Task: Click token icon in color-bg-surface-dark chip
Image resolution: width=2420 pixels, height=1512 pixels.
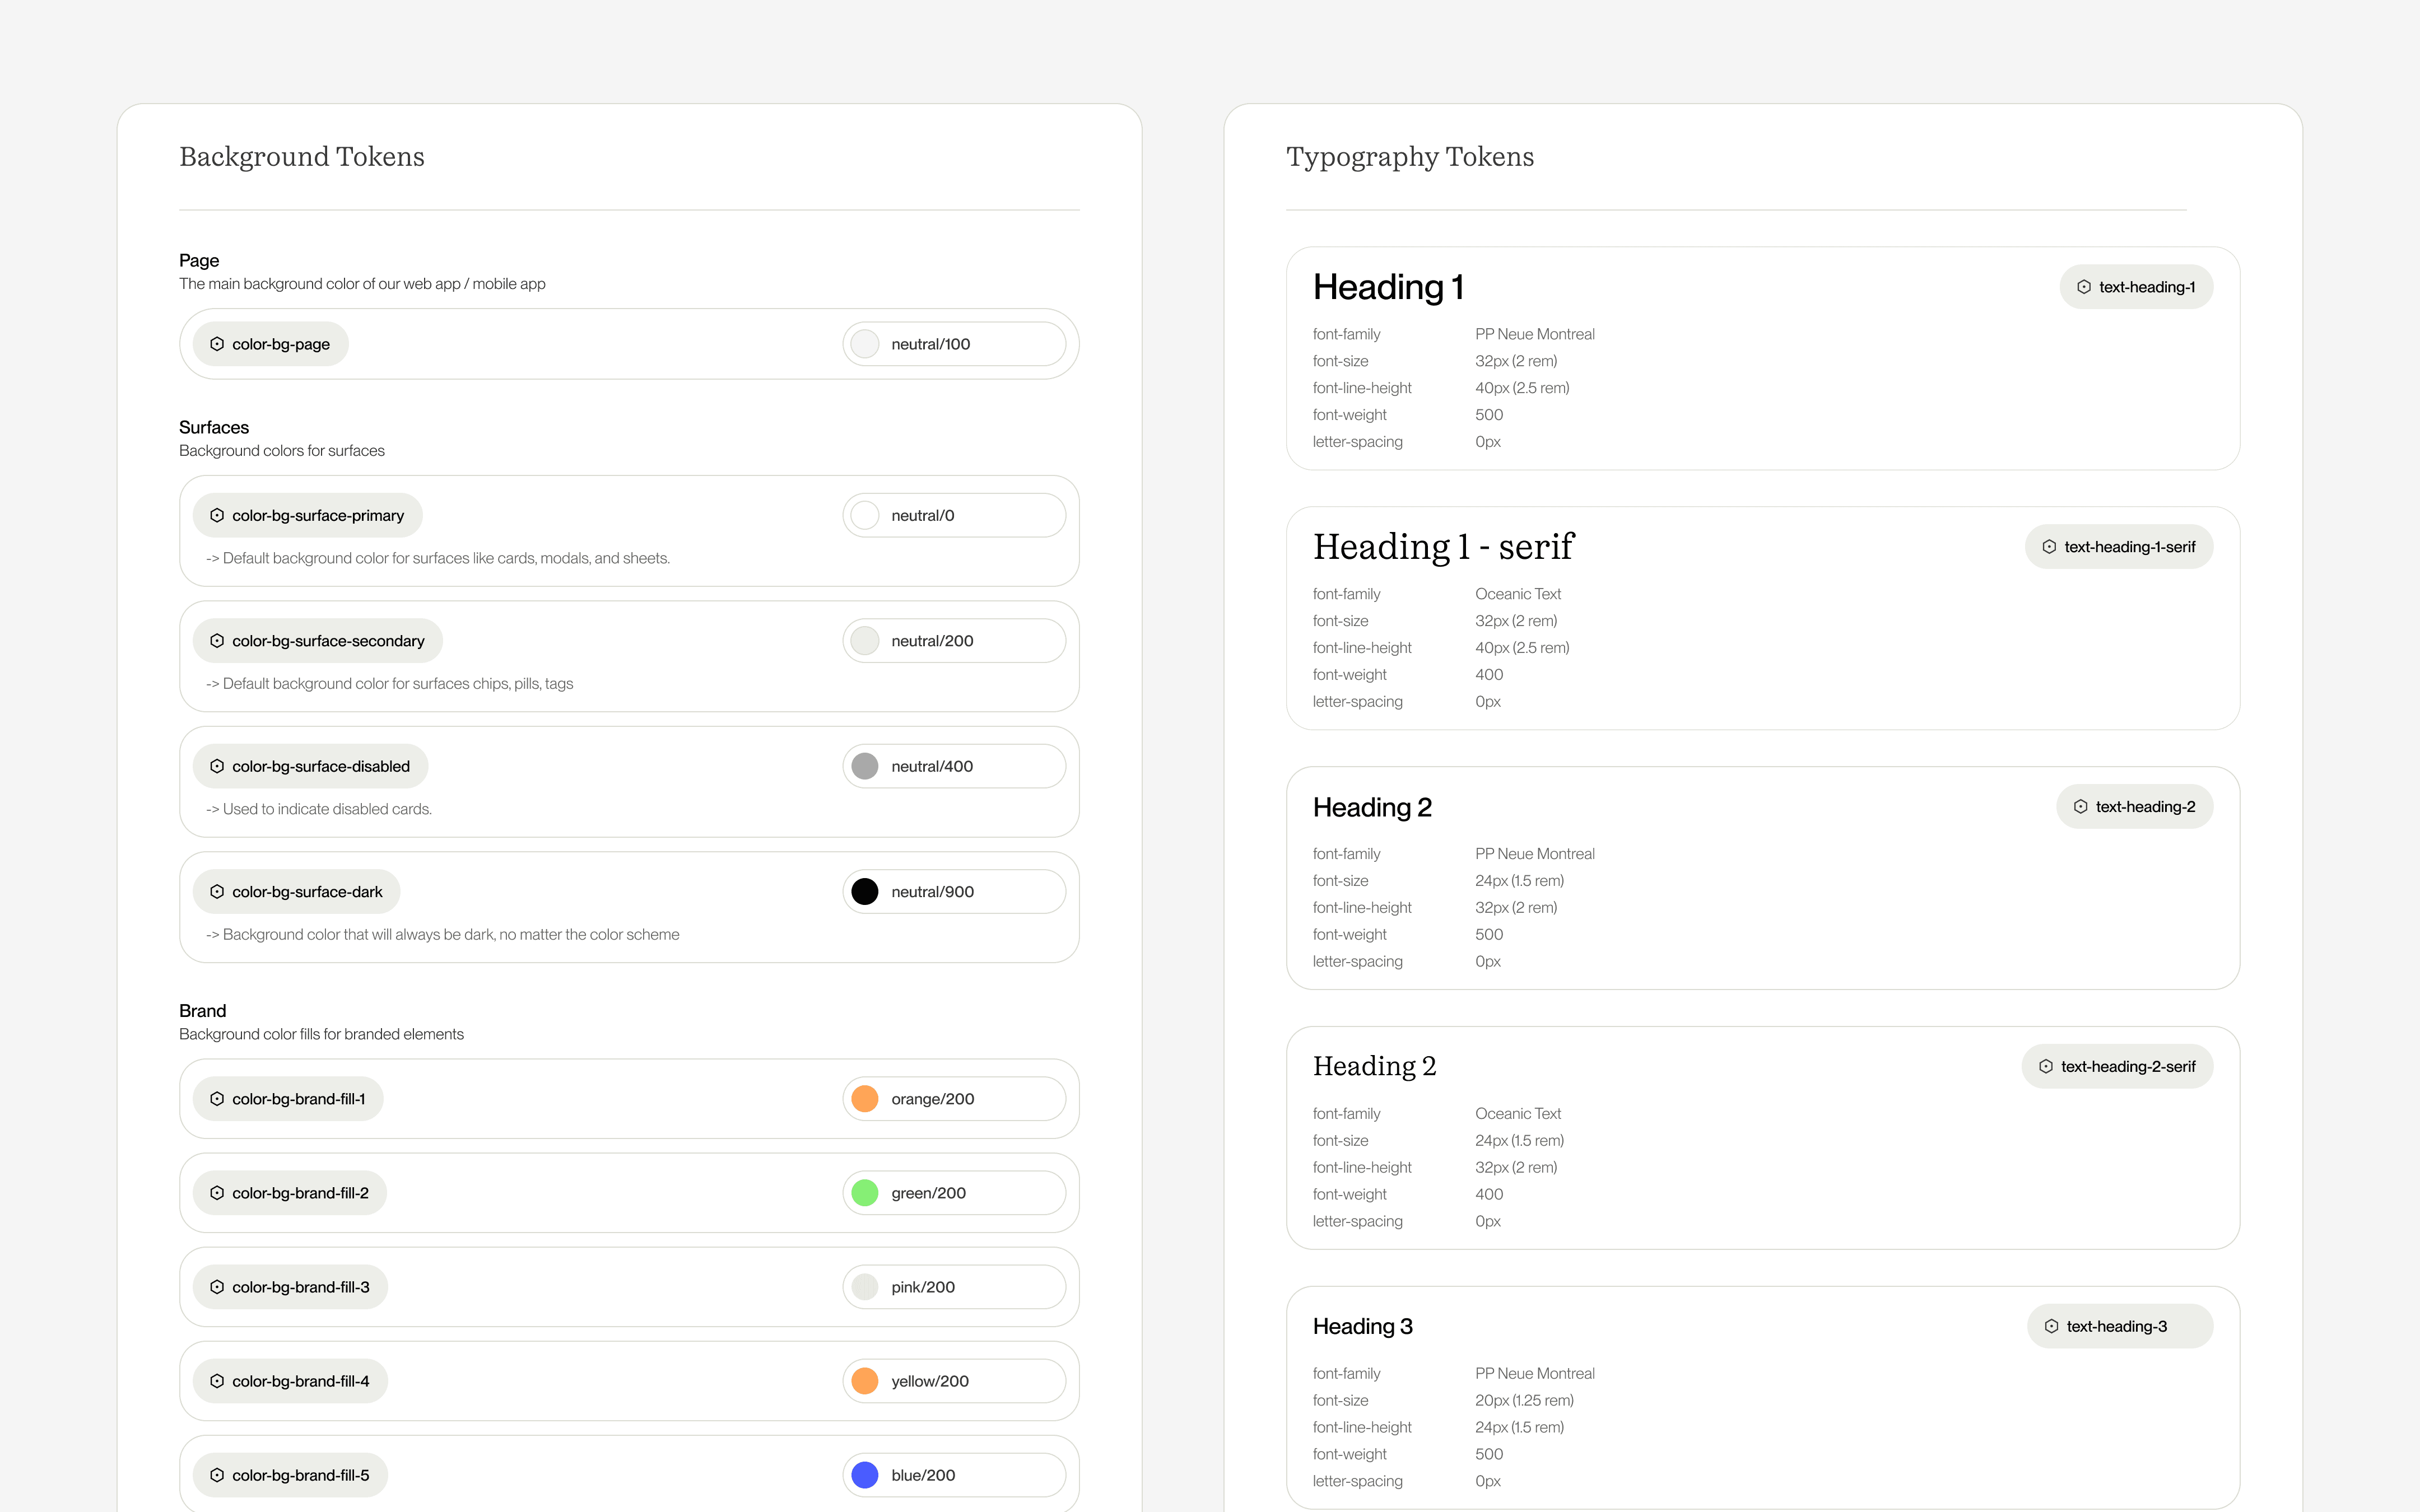Action: (x=217, y=892)
